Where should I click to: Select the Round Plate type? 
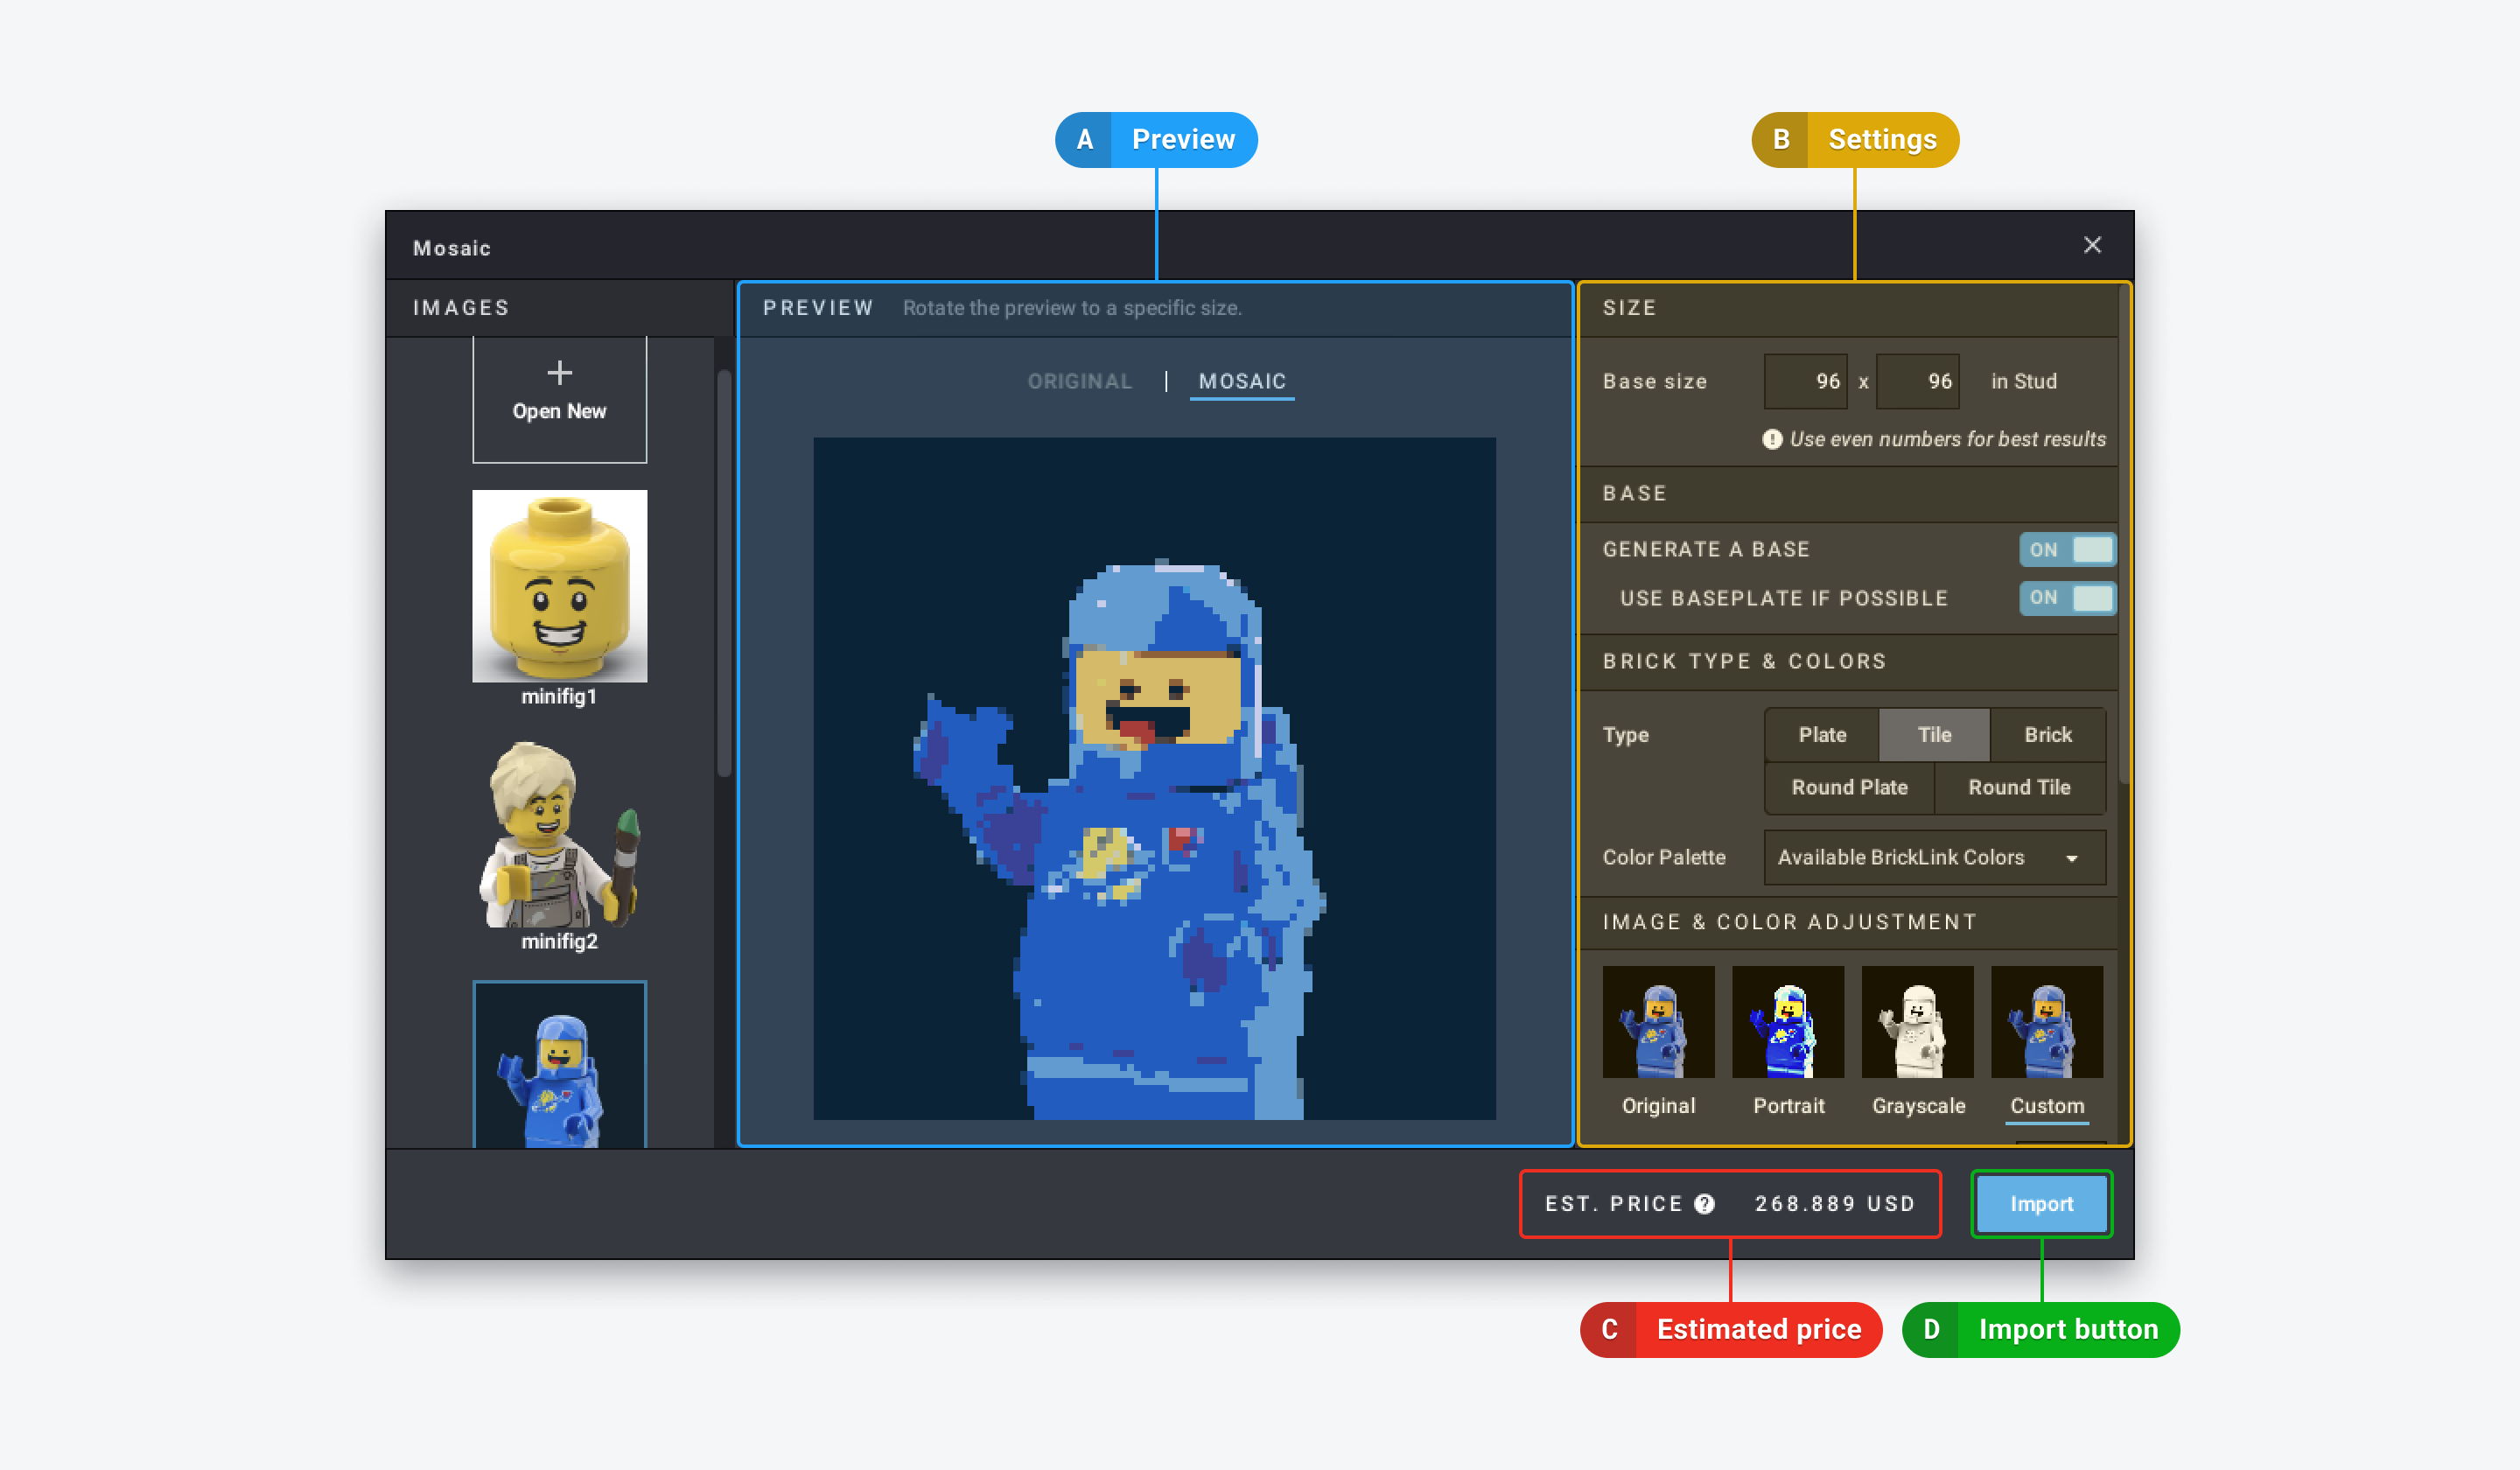point(1849,787)
